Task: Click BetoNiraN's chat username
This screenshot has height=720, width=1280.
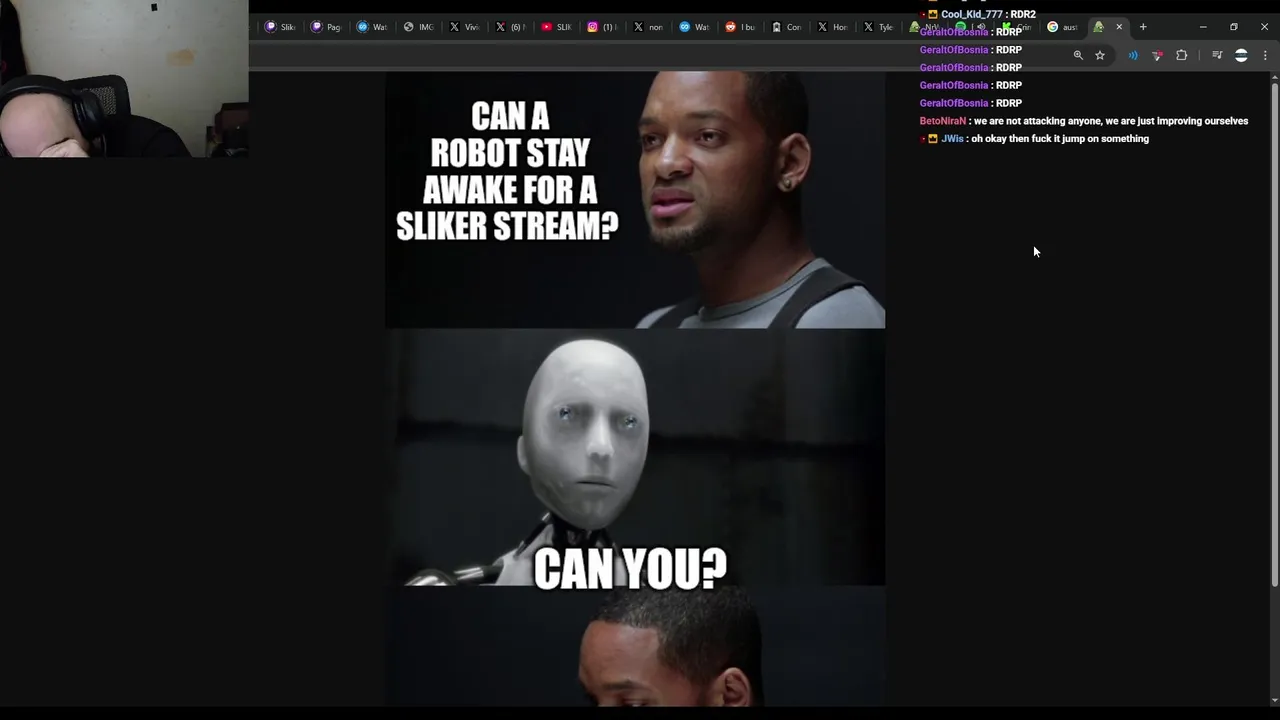Action: pos(943,121)
